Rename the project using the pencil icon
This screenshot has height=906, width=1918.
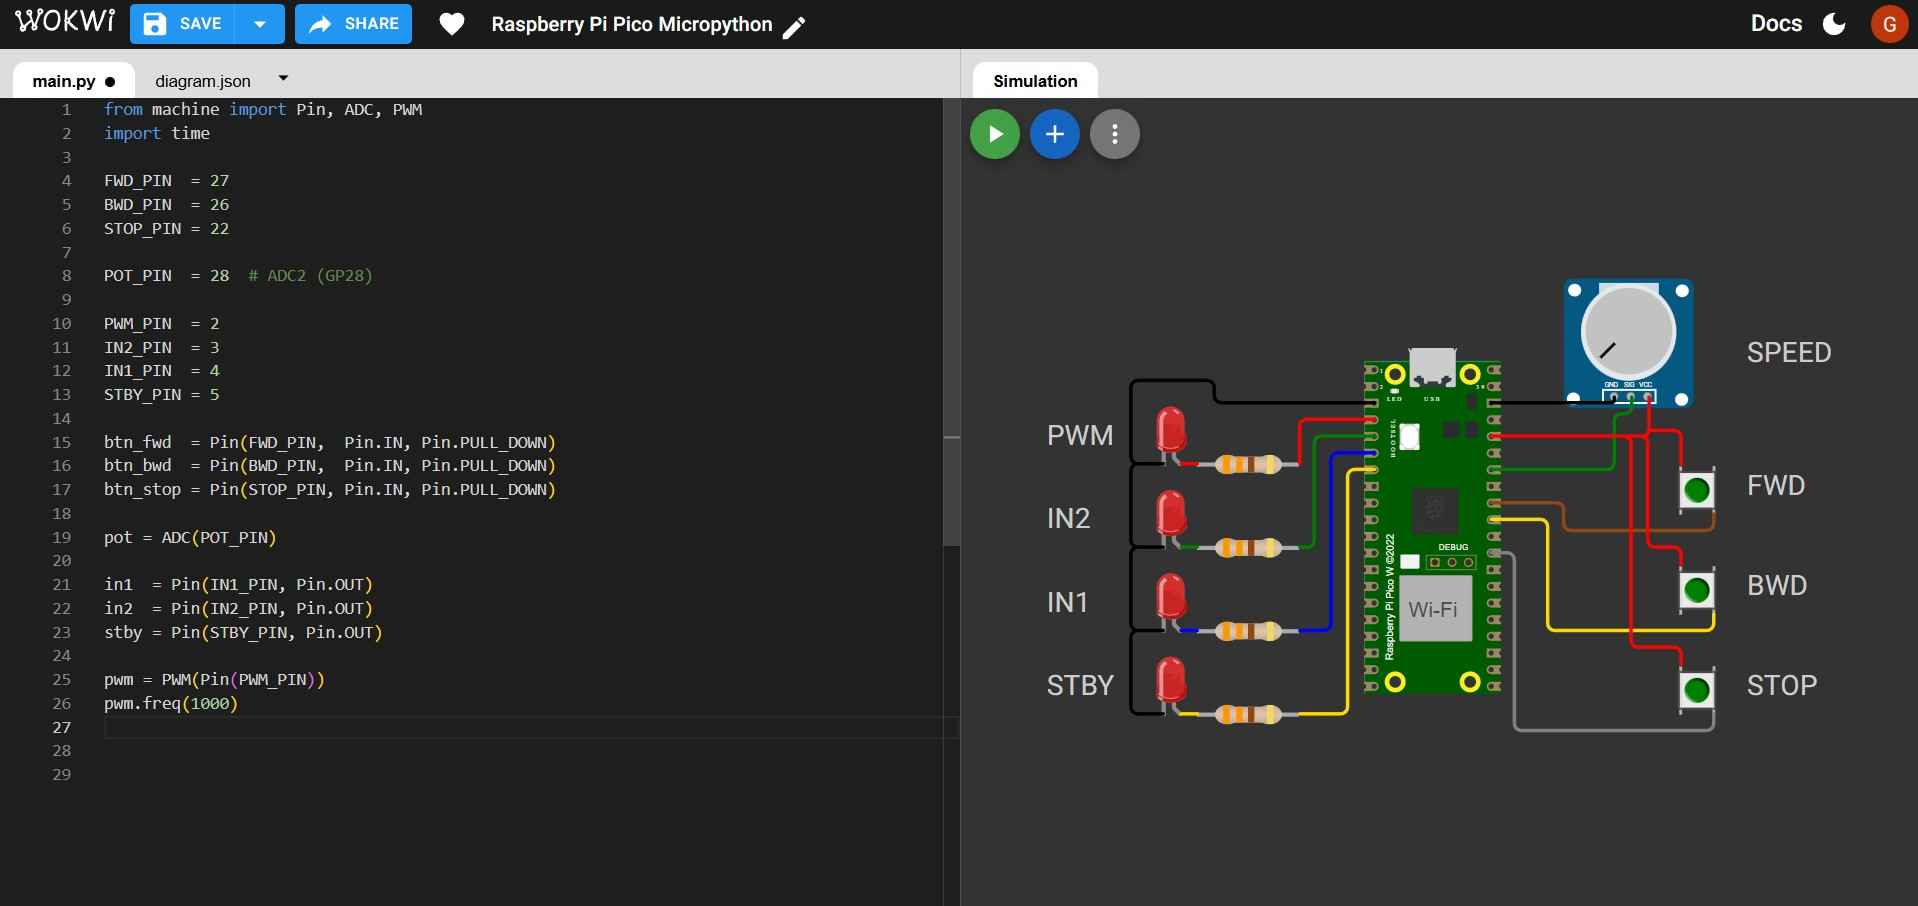point(795,28)
